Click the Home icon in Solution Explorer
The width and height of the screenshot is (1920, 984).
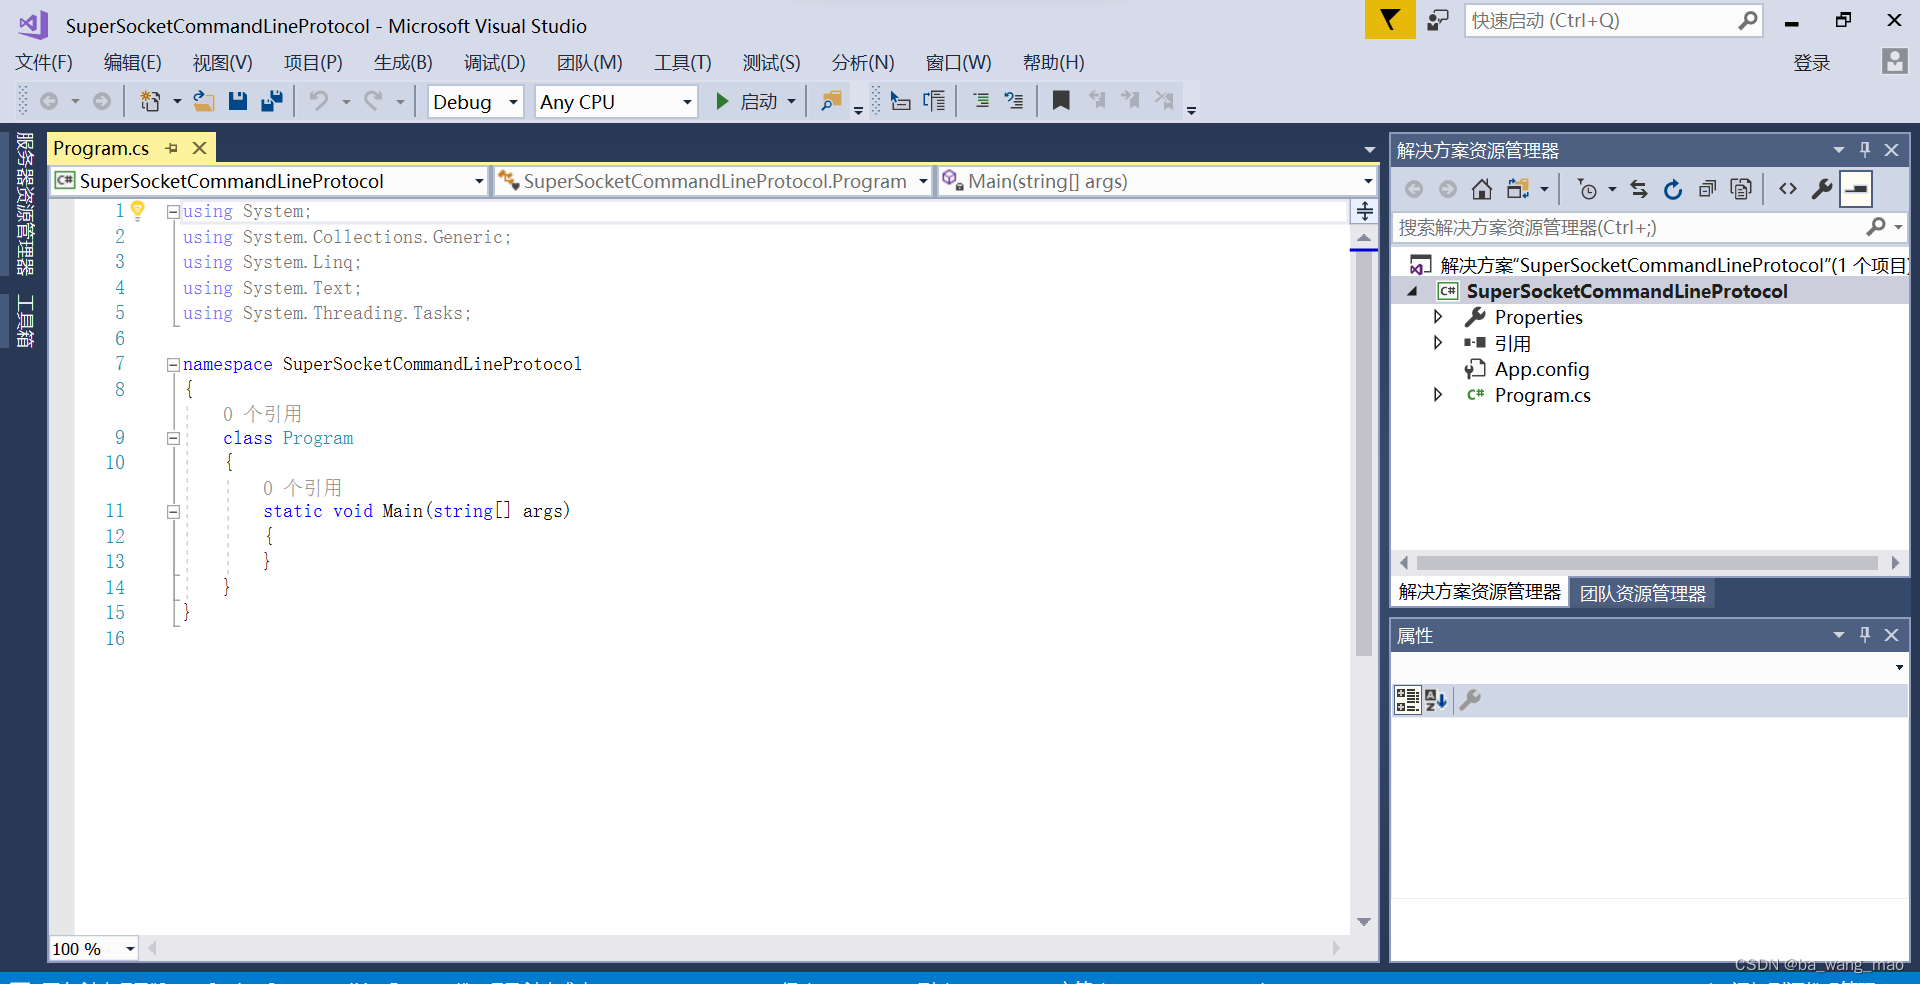pyautogui.click(x=1482, y=189)
